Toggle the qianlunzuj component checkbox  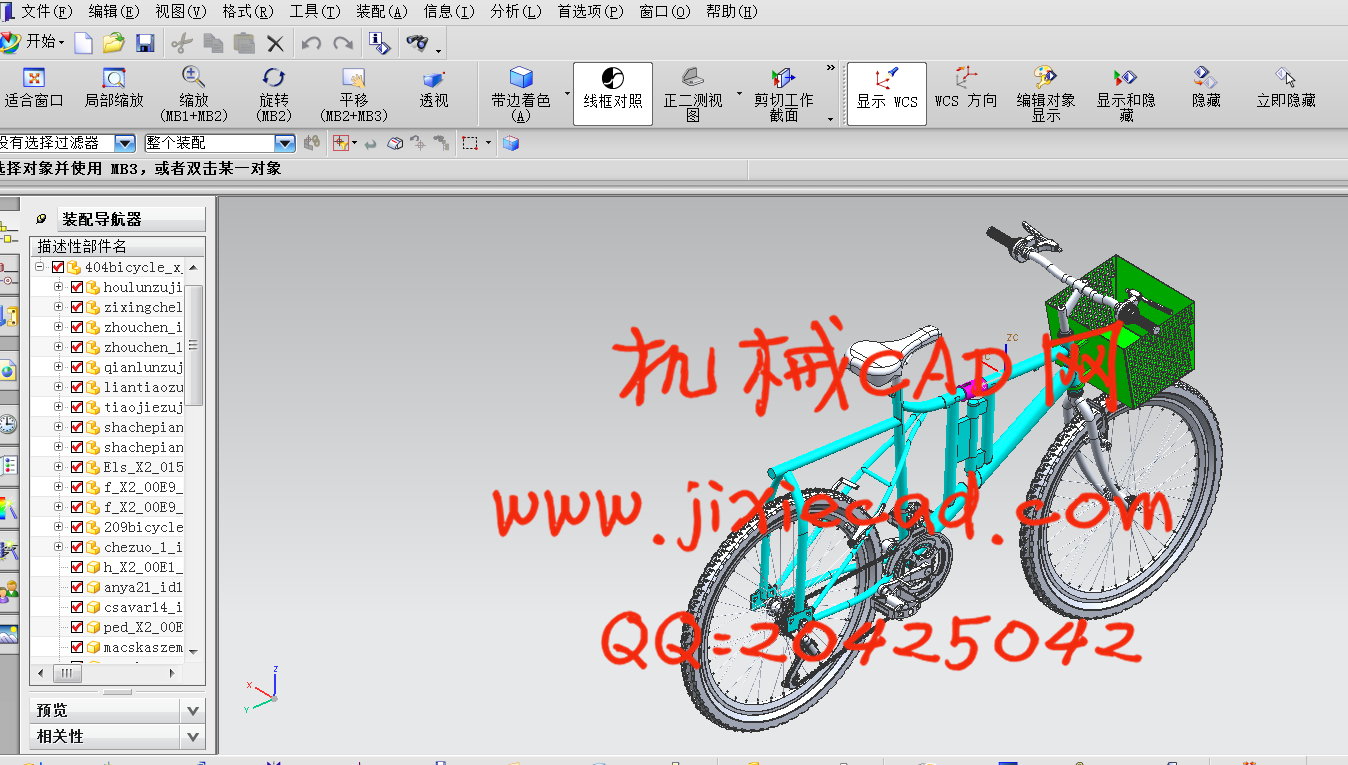[x=77, y=367]
